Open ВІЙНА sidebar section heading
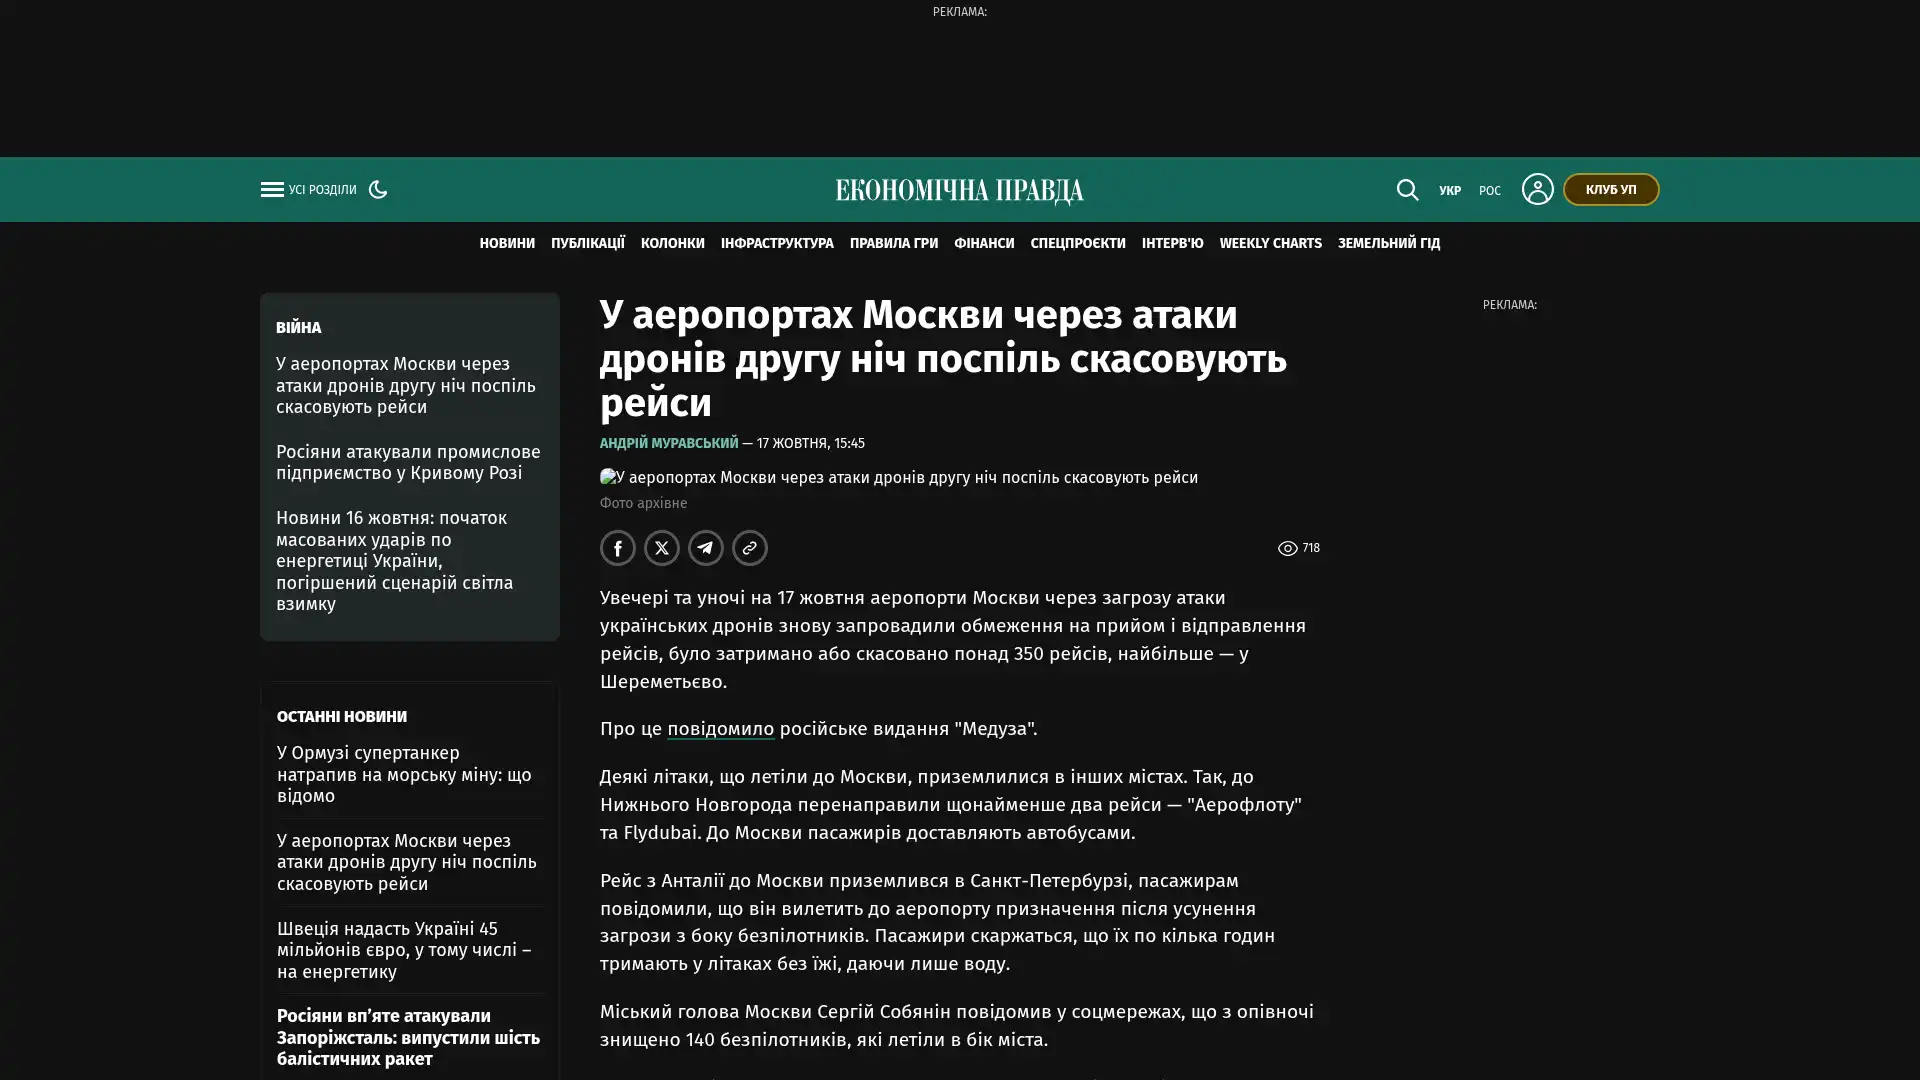The height and width of the screenshot is (1080, 1920). pos(298,328)
